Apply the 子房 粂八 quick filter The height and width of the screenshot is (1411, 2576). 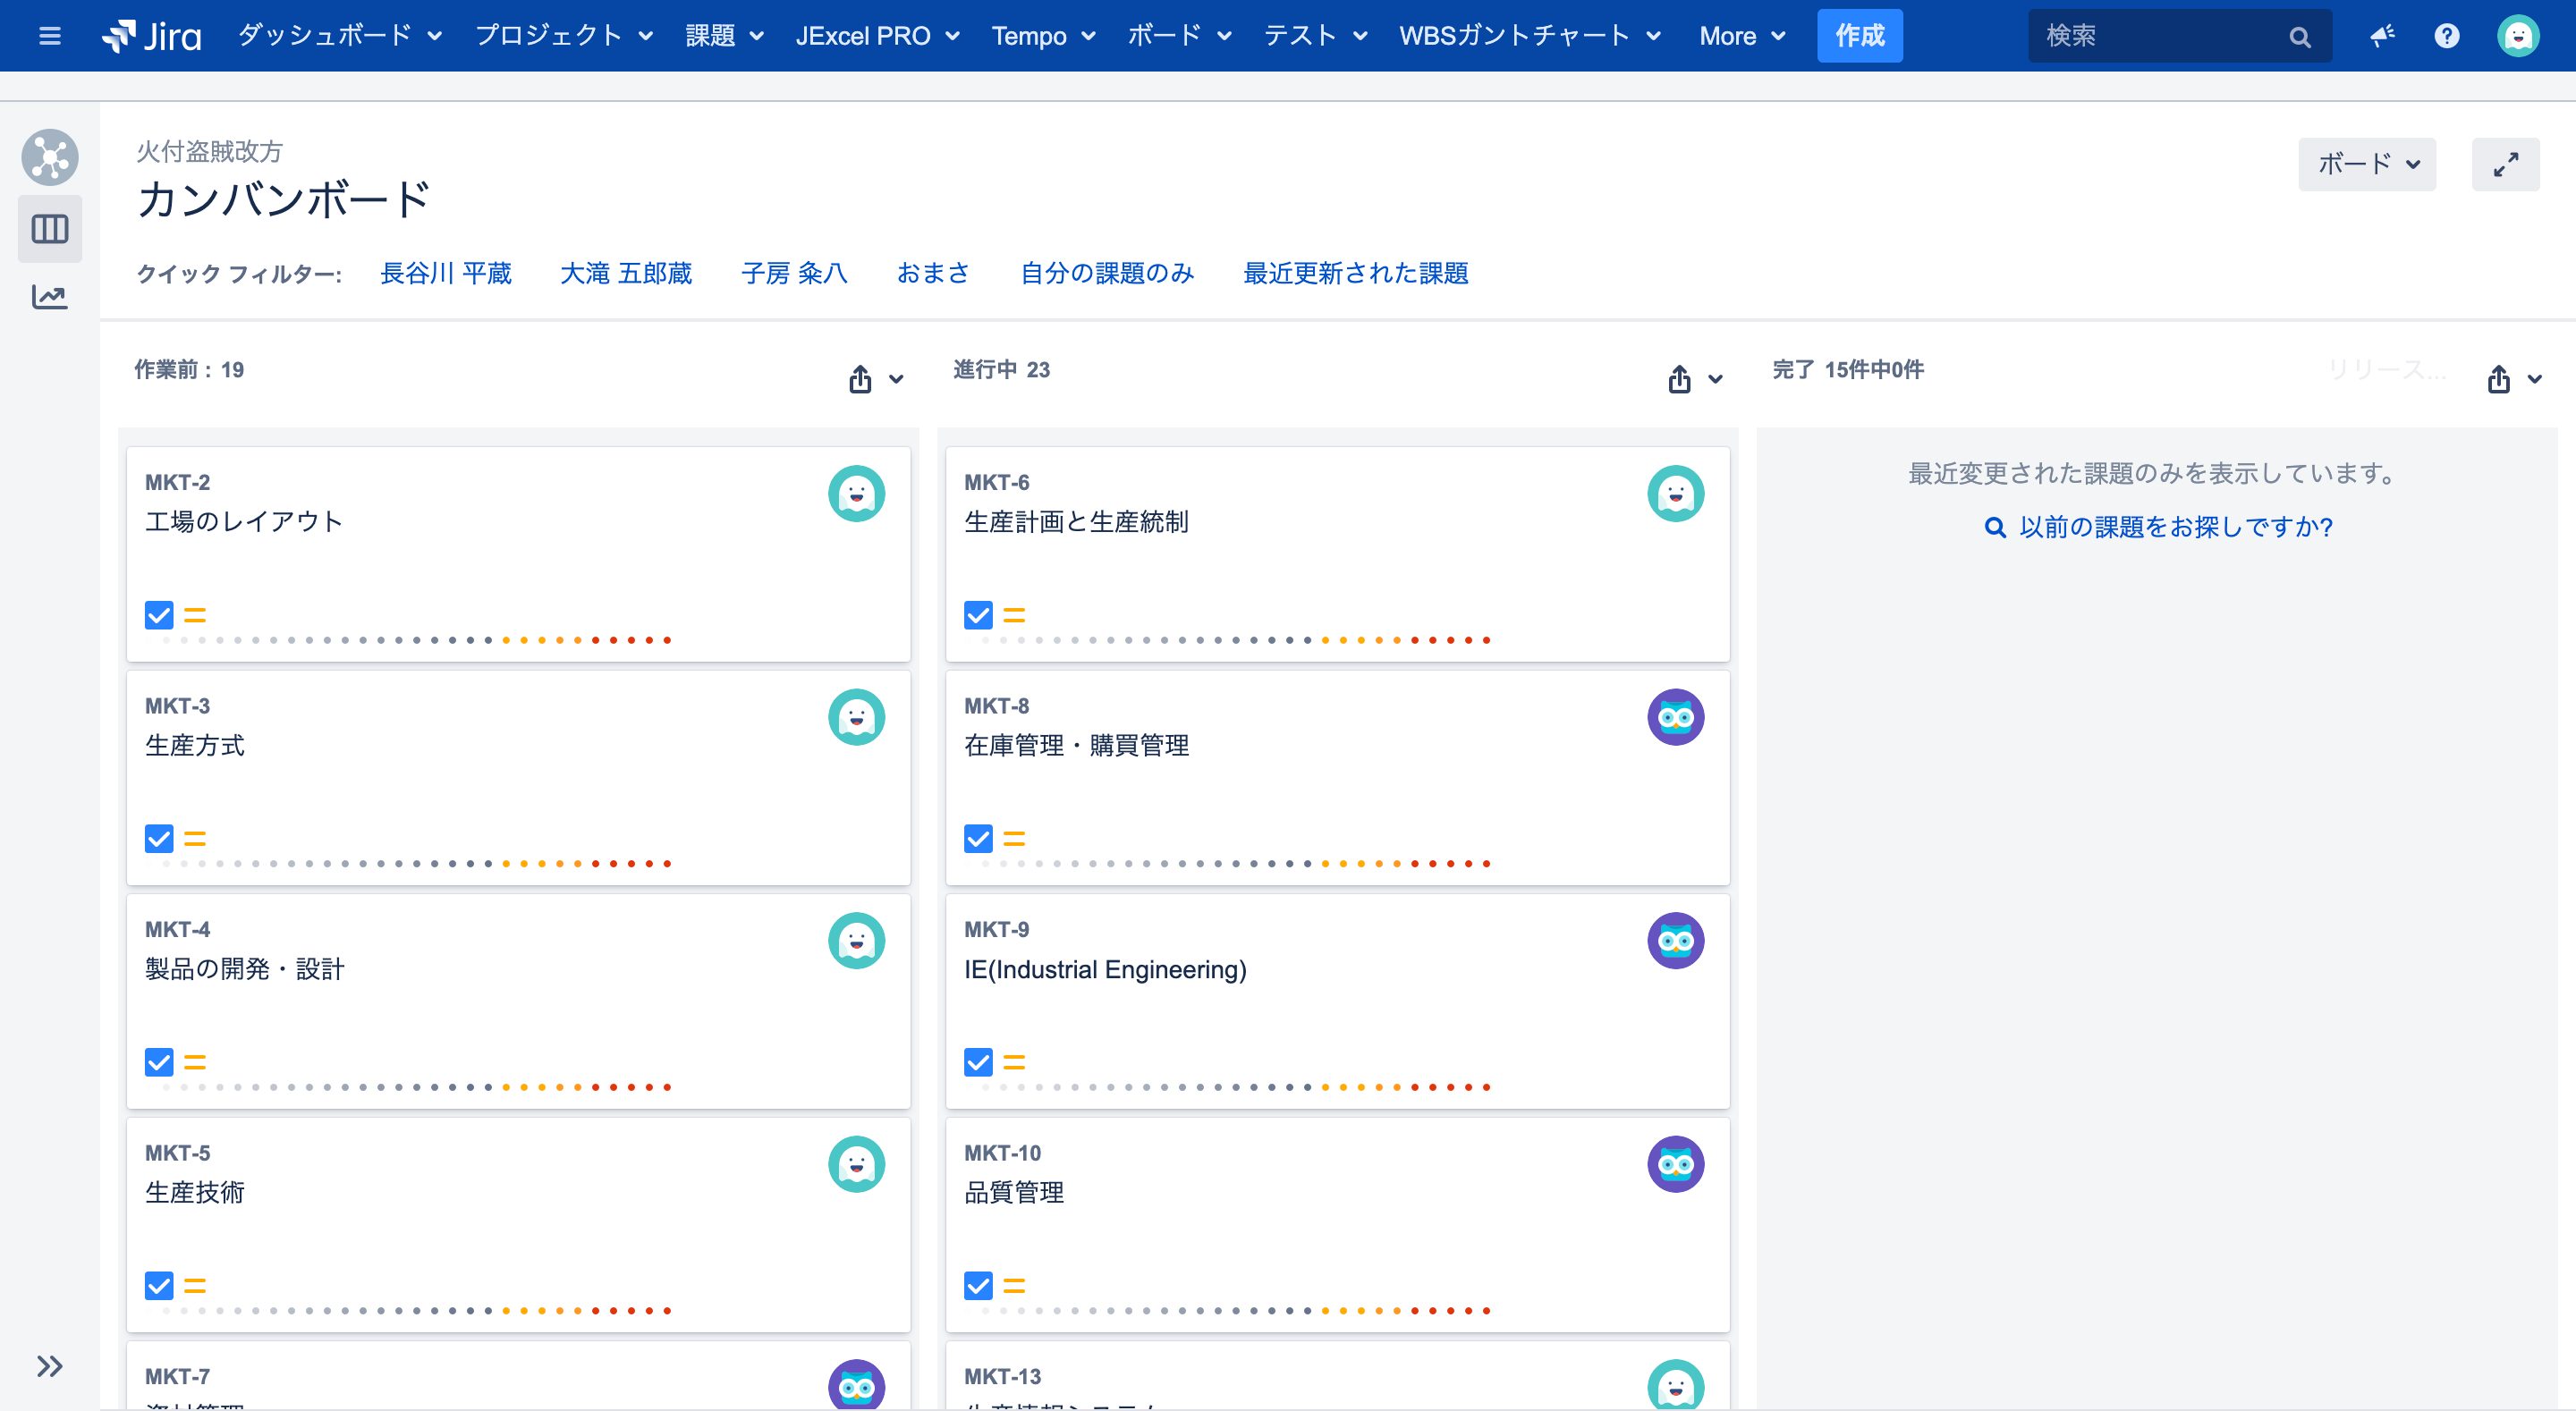click(x=794, y=273)
